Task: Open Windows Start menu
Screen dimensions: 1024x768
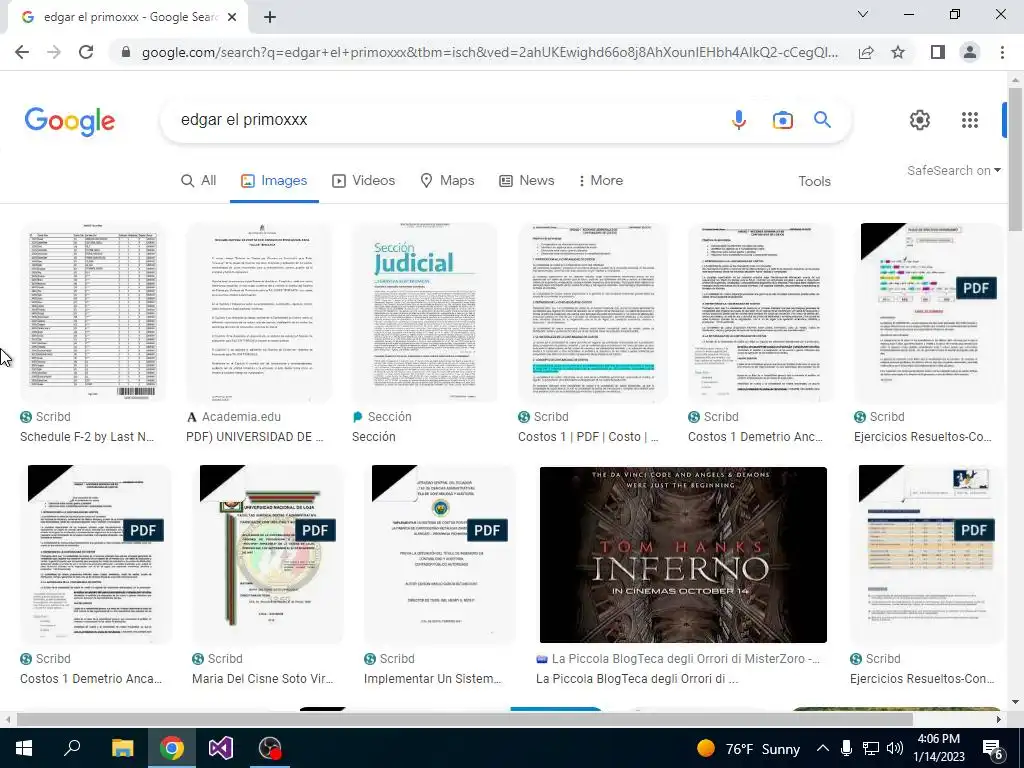Action: (24, 748)
